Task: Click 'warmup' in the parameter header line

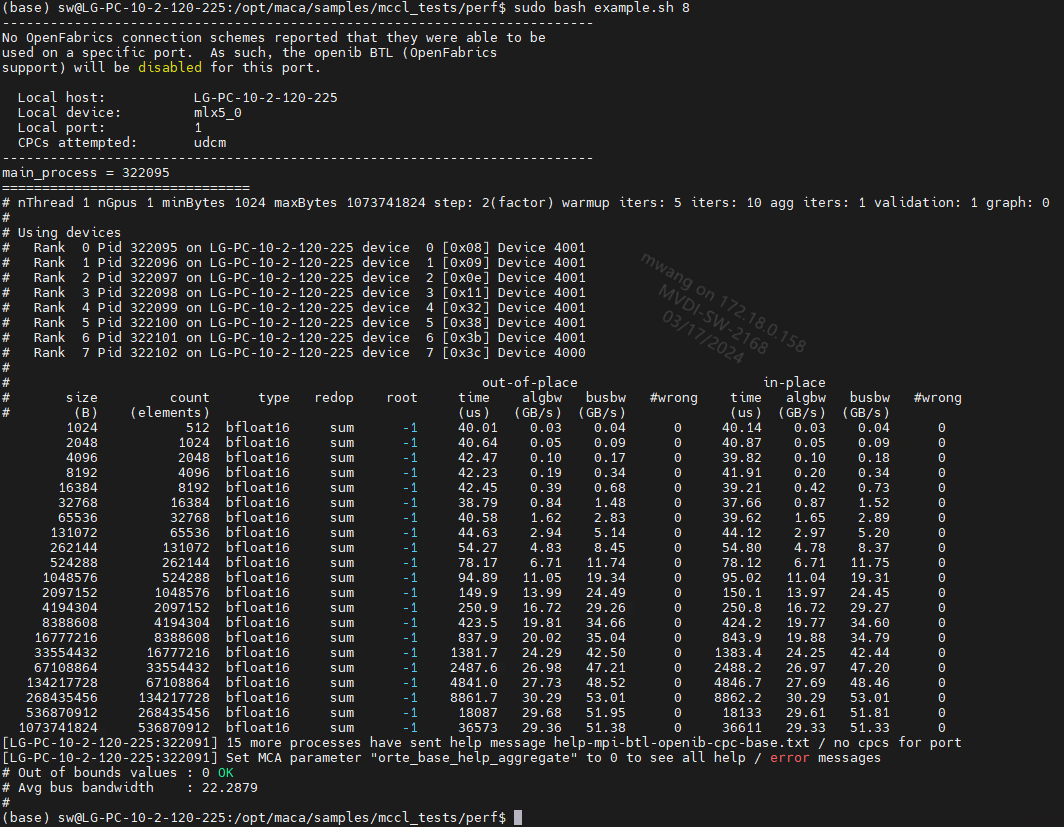Action: coord(586,203)
